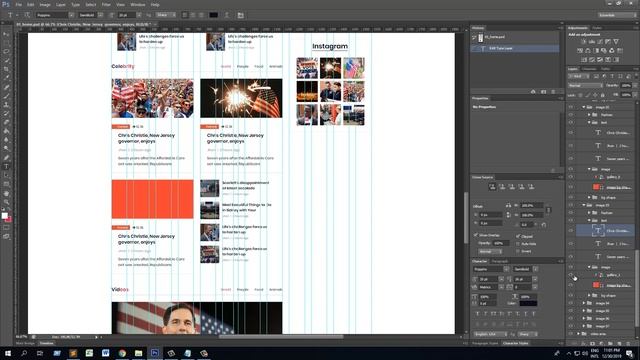
Task: Open Chrome from the Windows taskbar
Action: coord(122,353)
